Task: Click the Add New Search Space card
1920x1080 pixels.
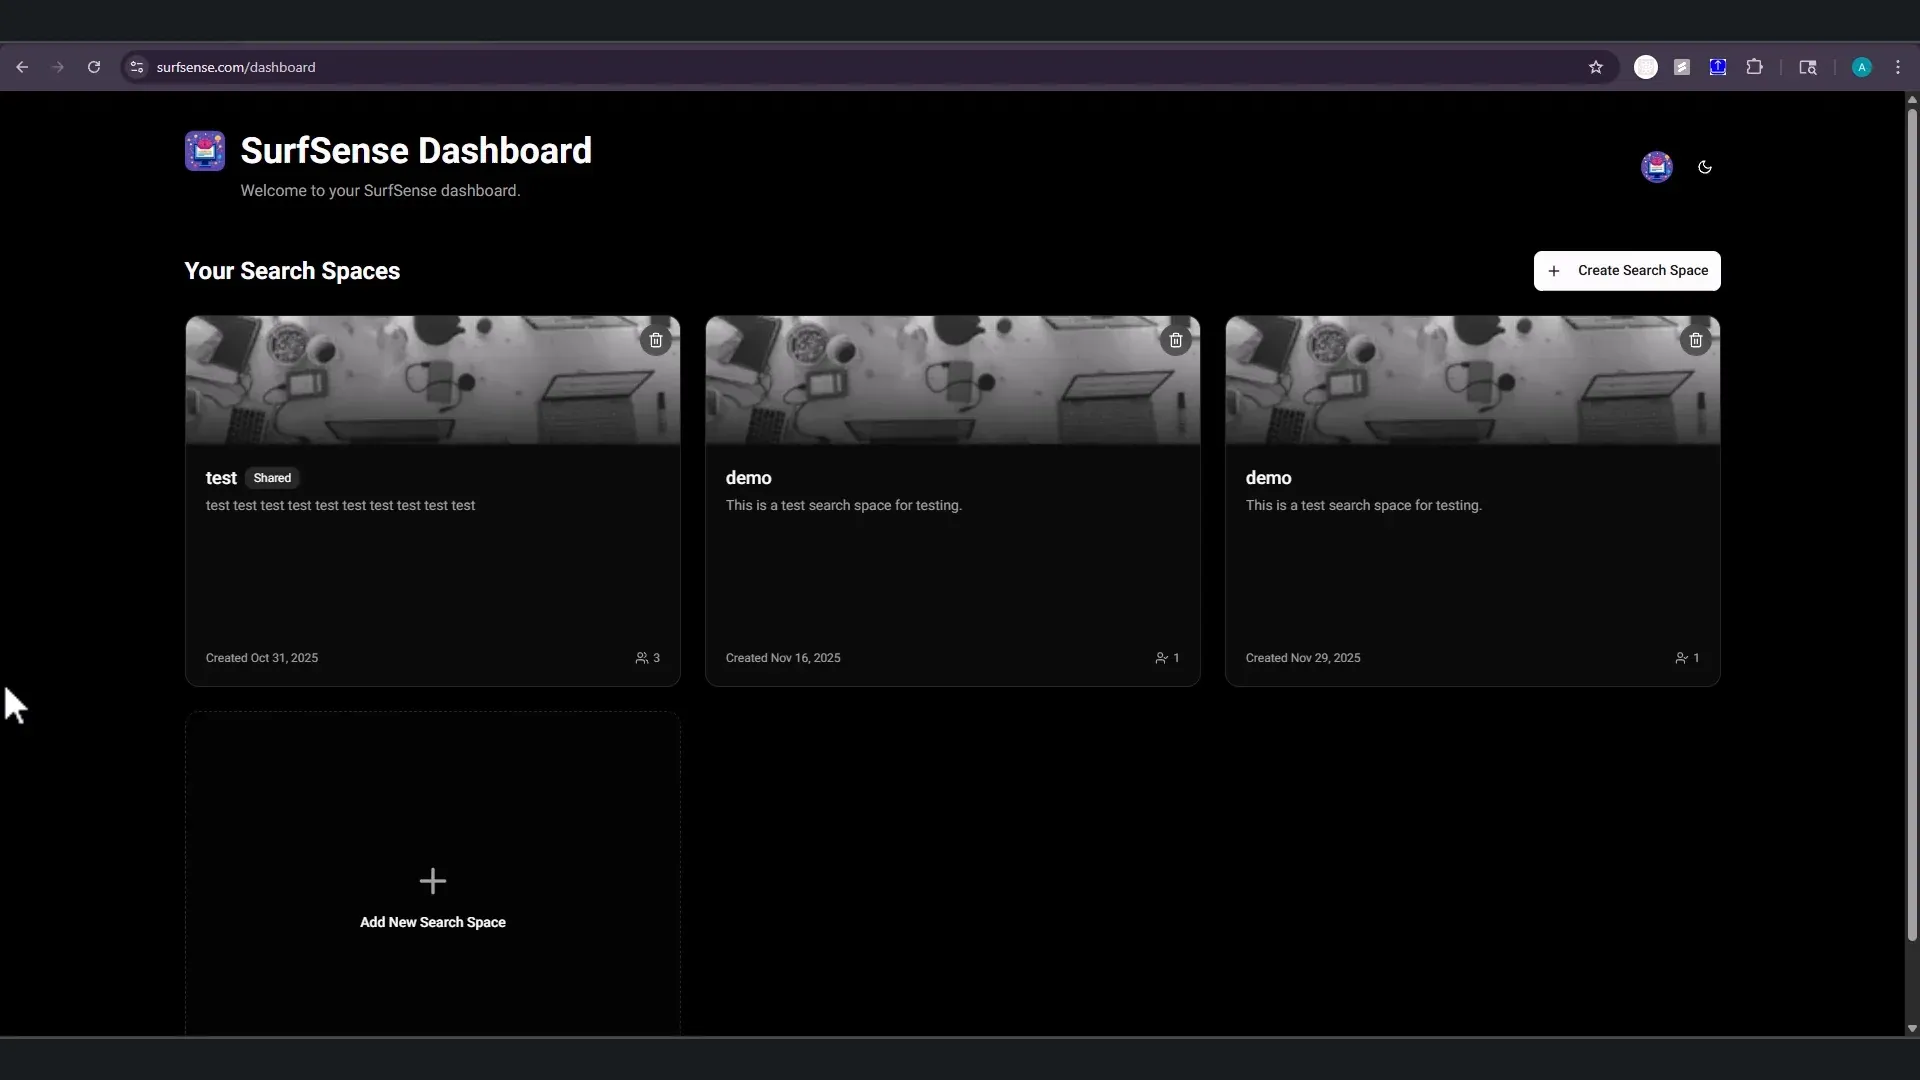Action: (433, 875)
